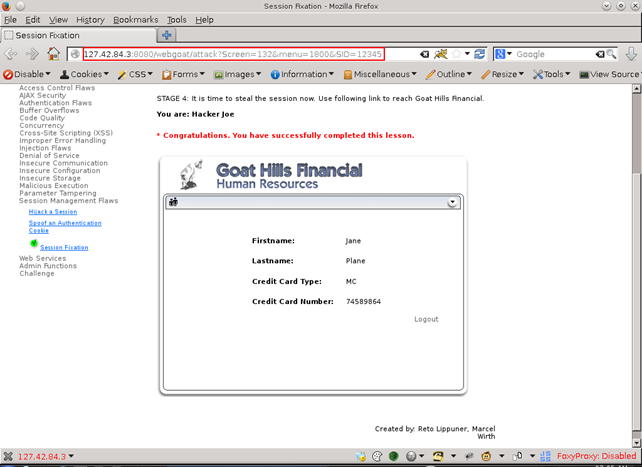Expand the Goat Hills panel dropdown arrow
Image resolution: width=642 pixels, height=467 pixels.
coord(453,202)
